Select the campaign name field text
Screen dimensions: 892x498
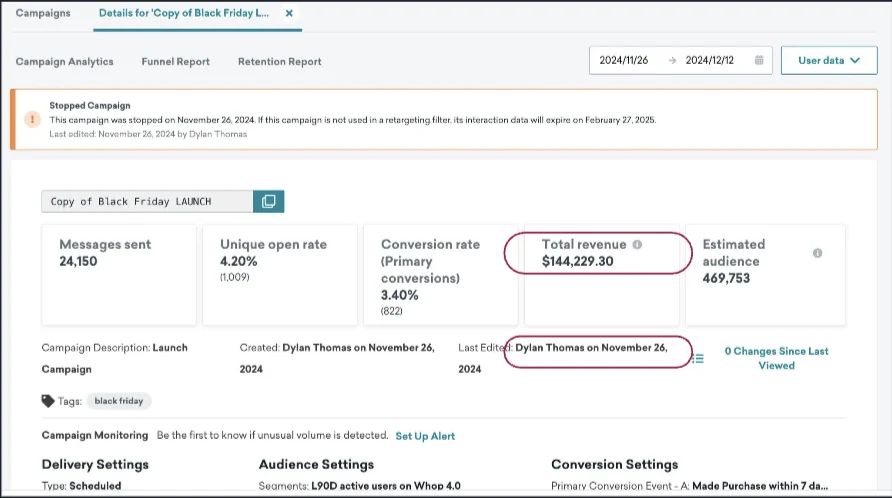pyautogui.click(x=147, y=201)
